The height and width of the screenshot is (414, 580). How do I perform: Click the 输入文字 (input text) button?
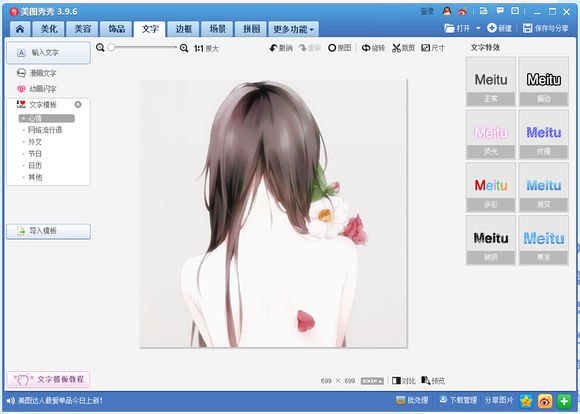(x=48, y=53)
